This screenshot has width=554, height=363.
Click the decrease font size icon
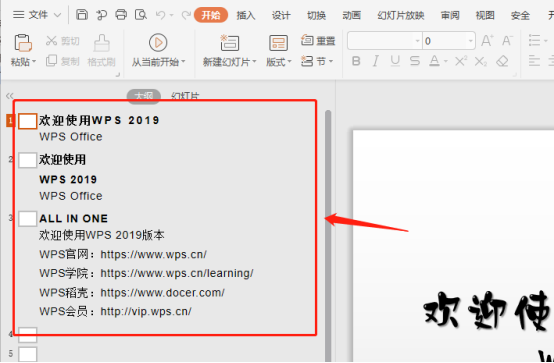coord(507,41)
